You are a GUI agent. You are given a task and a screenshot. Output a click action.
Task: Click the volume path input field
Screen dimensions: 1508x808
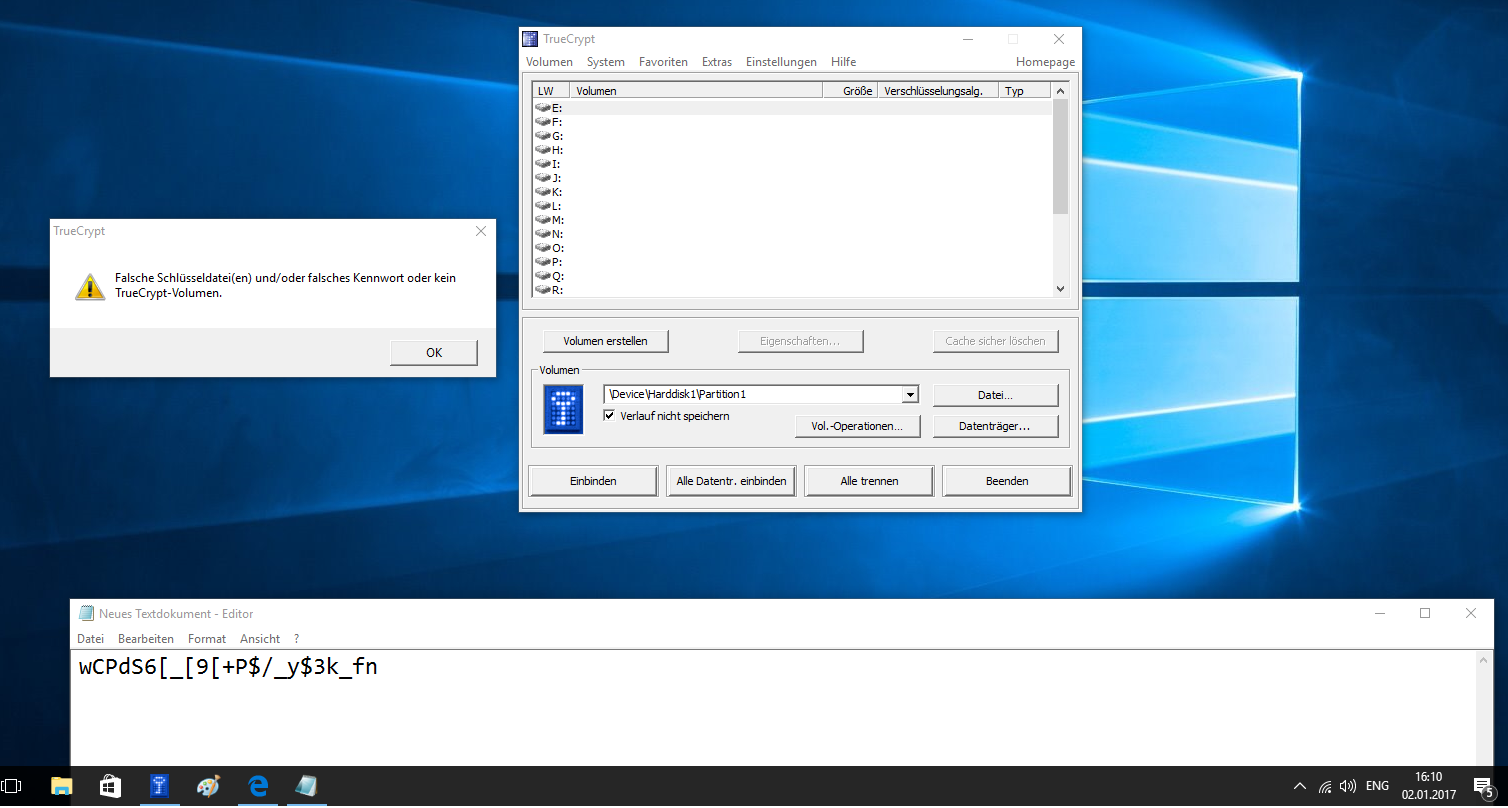point(753,394)
